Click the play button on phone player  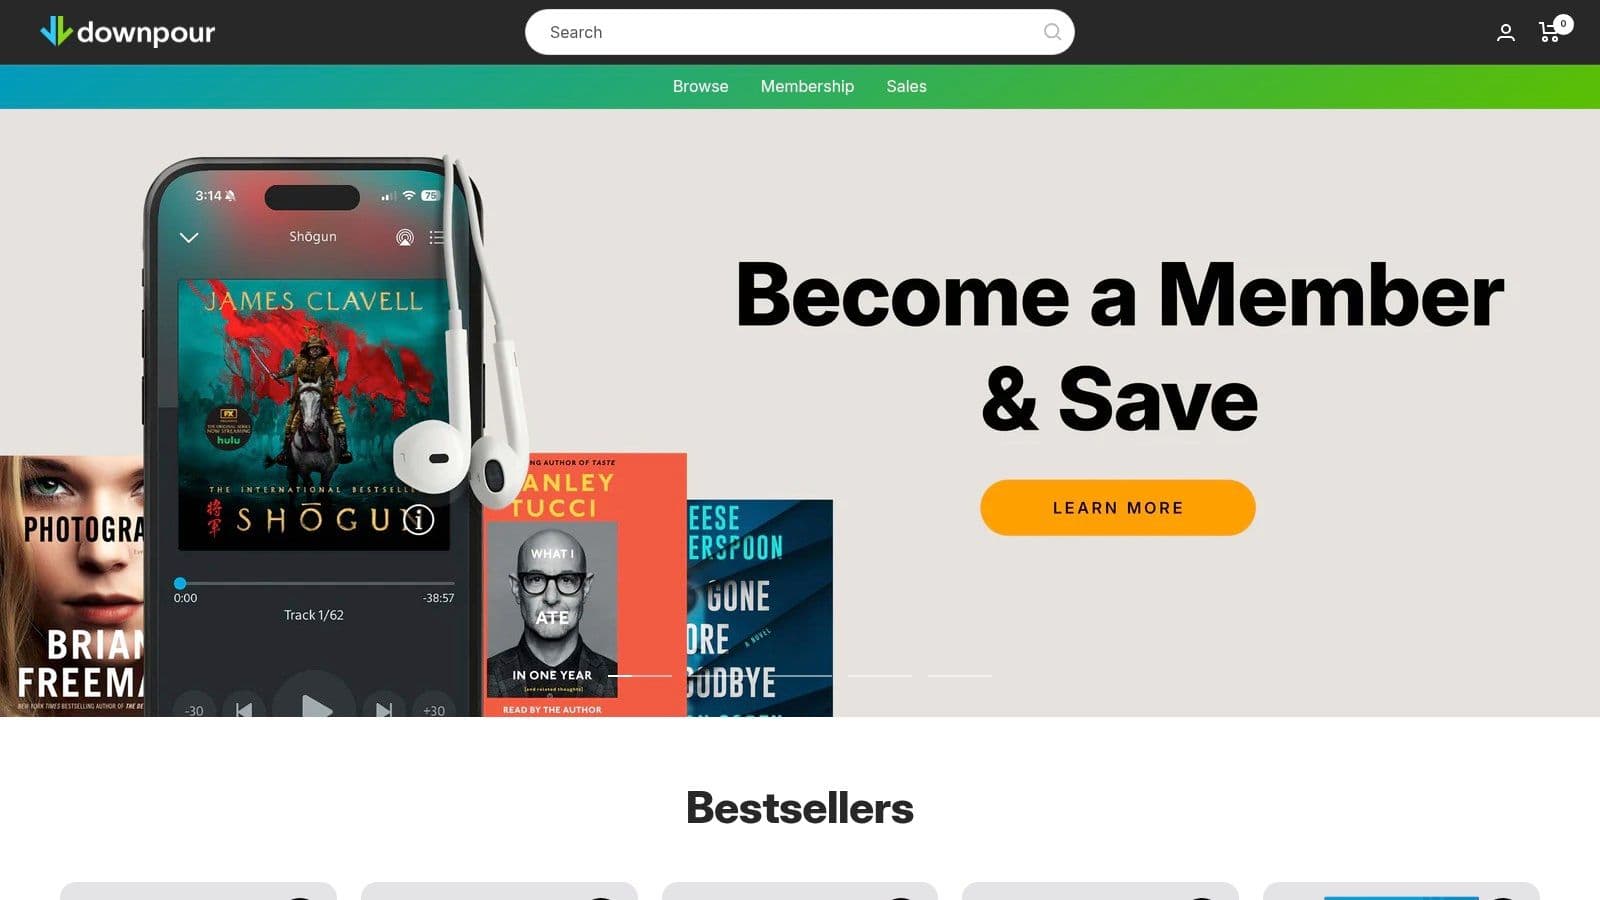(315, 706)
